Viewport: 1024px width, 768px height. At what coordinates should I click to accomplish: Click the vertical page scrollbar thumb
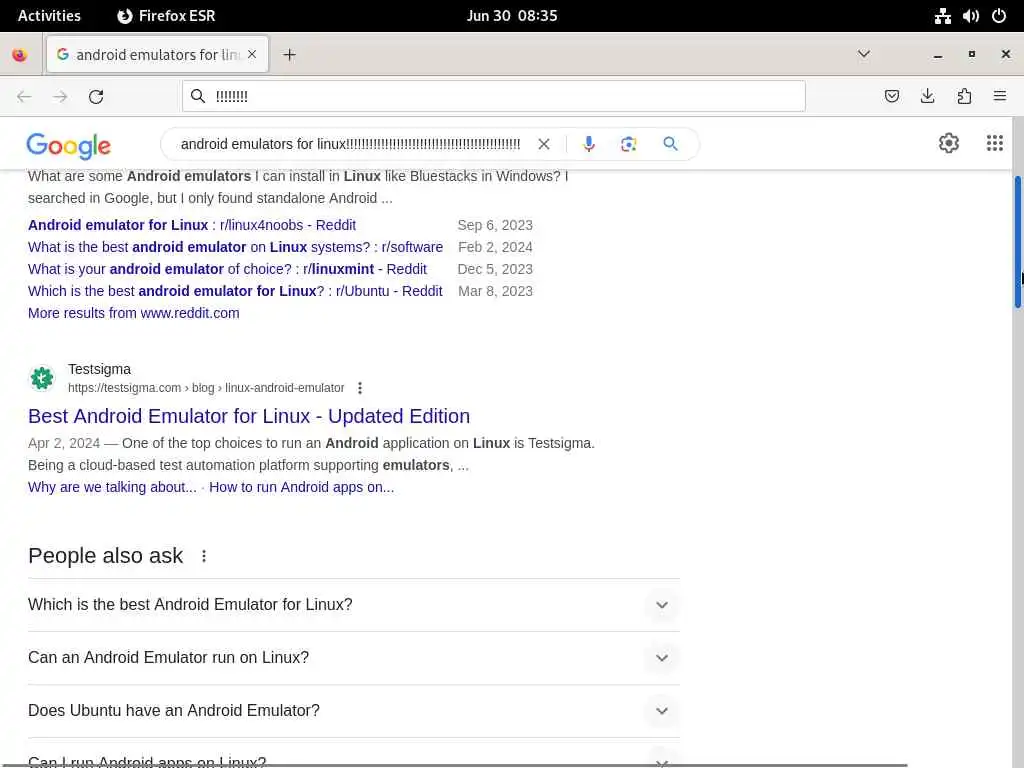(x=1017, y=242)
